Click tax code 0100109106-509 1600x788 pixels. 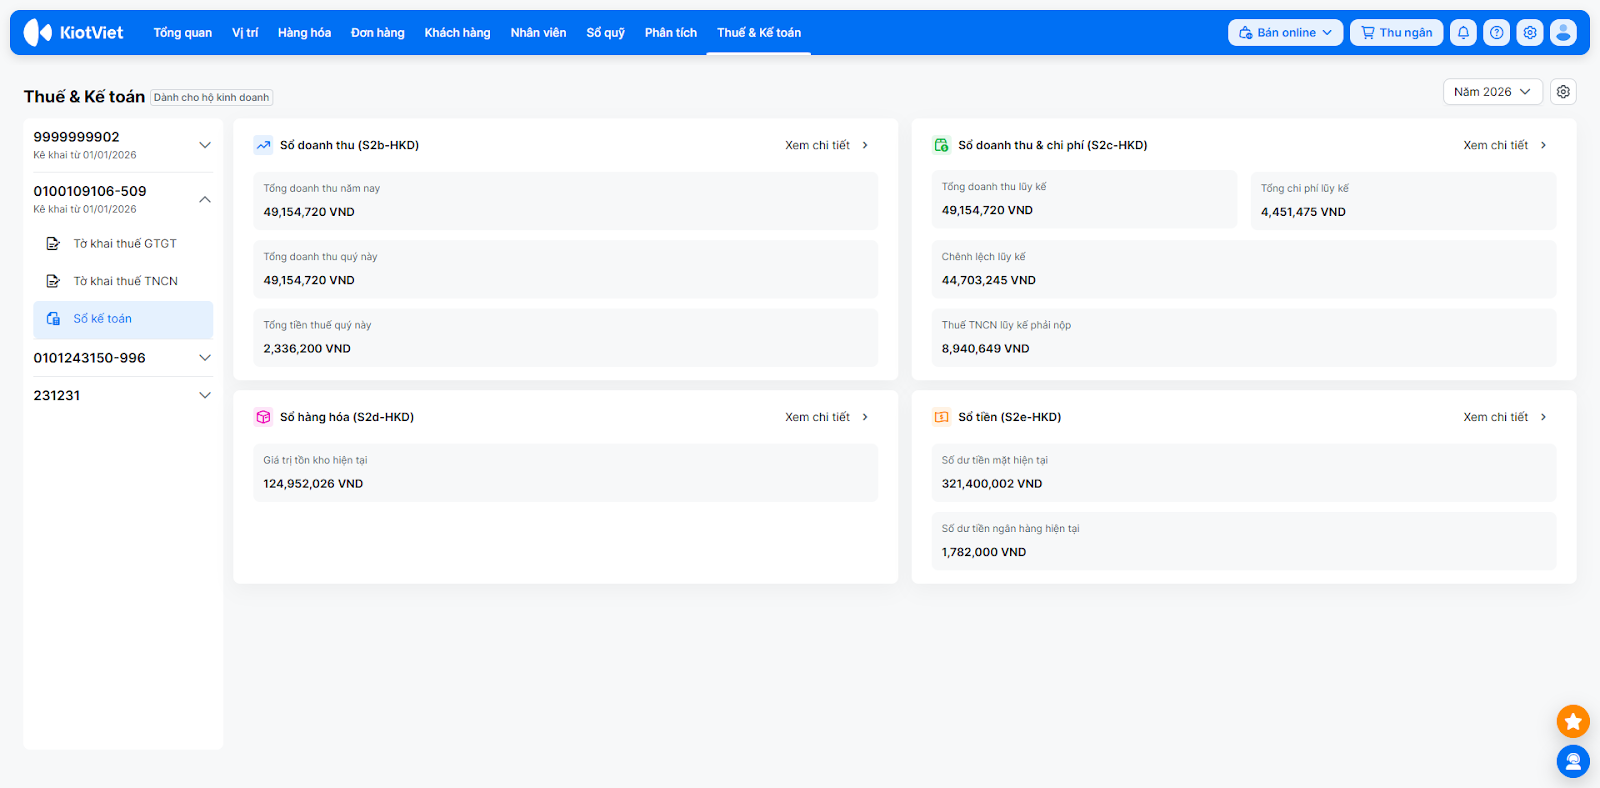(x=90, y=191)
